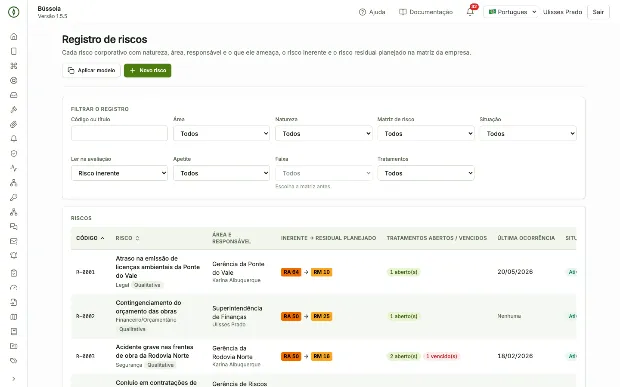620x387 pixels.
Task: Open the mail envelope sidebar icon
Action: 13,241
